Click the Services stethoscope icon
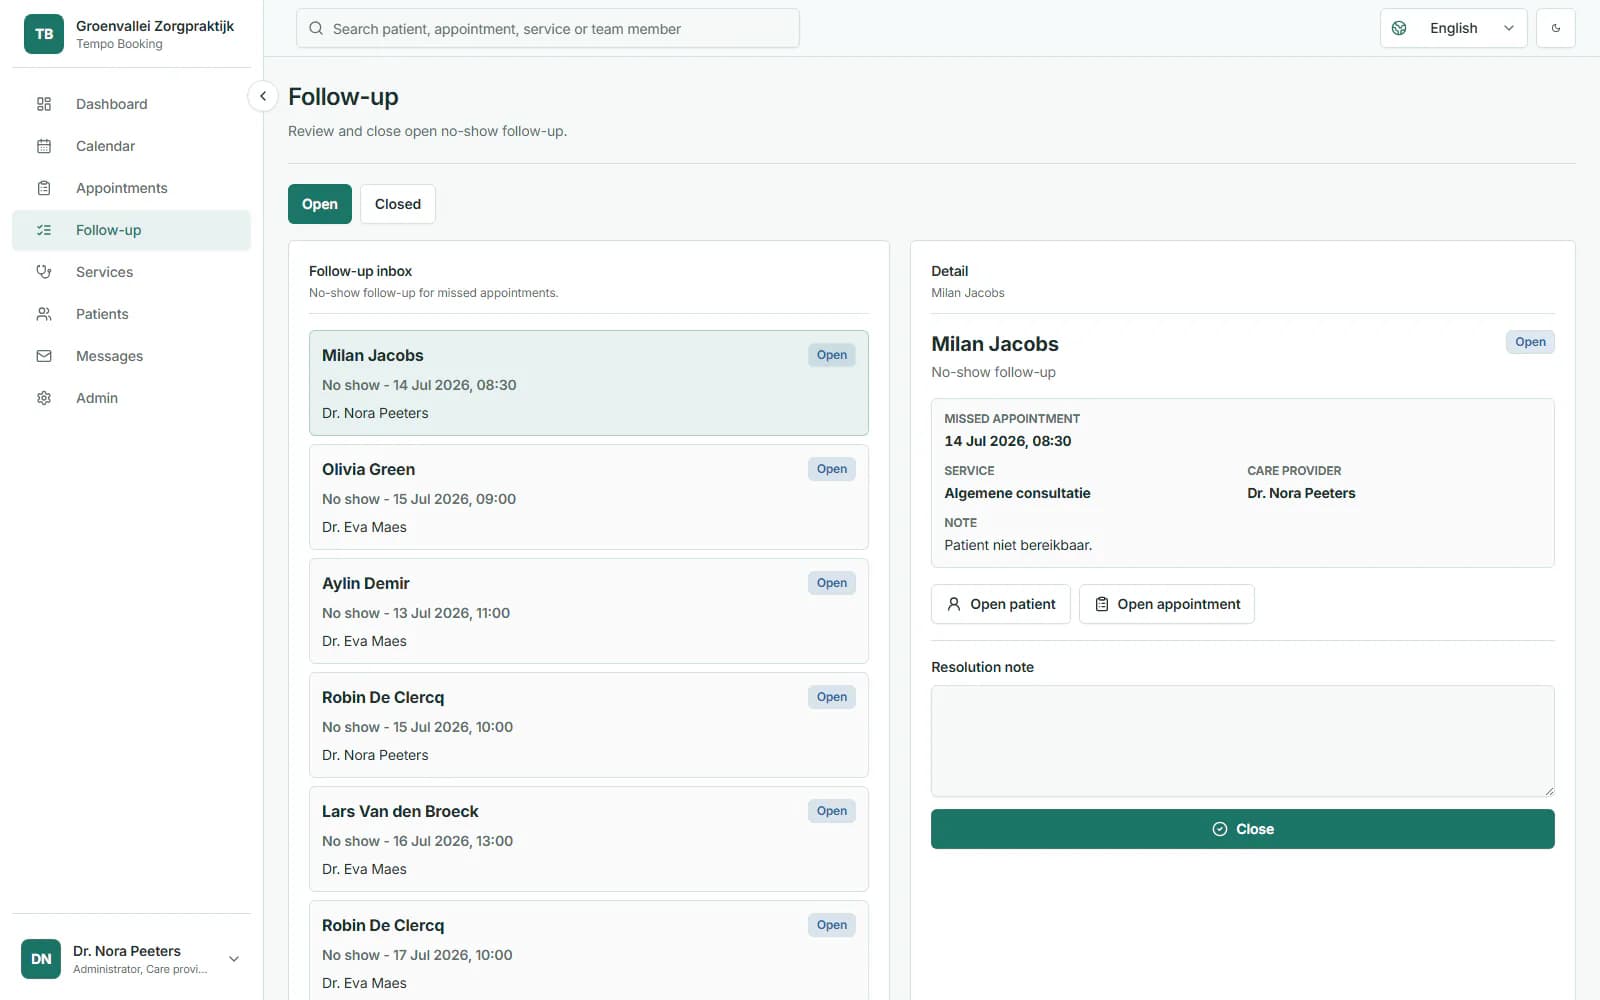Image resolution: width=1600 pixels, height=1000 pixels. click(44, 272)
